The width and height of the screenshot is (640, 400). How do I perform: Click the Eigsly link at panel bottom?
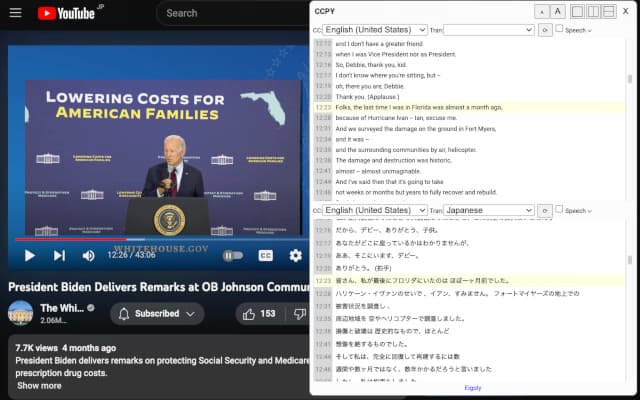(x=473, y=388)
